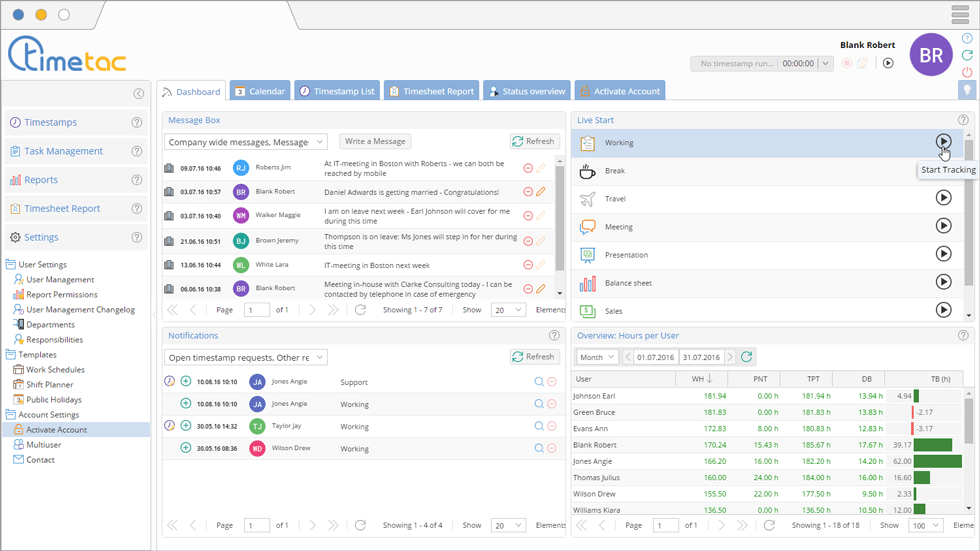Image resolution: width=980 pixels, height=551 pixels.
Task: Switch to the Calendar tab
Action: click(x=259, y=91)
